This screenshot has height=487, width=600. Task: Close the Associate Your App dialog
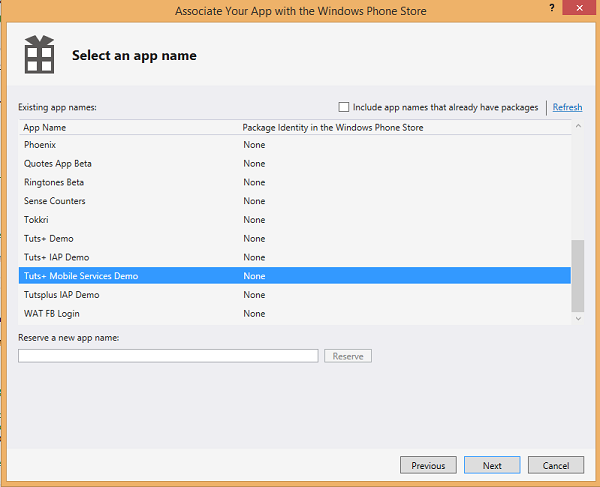click(579, 8)
